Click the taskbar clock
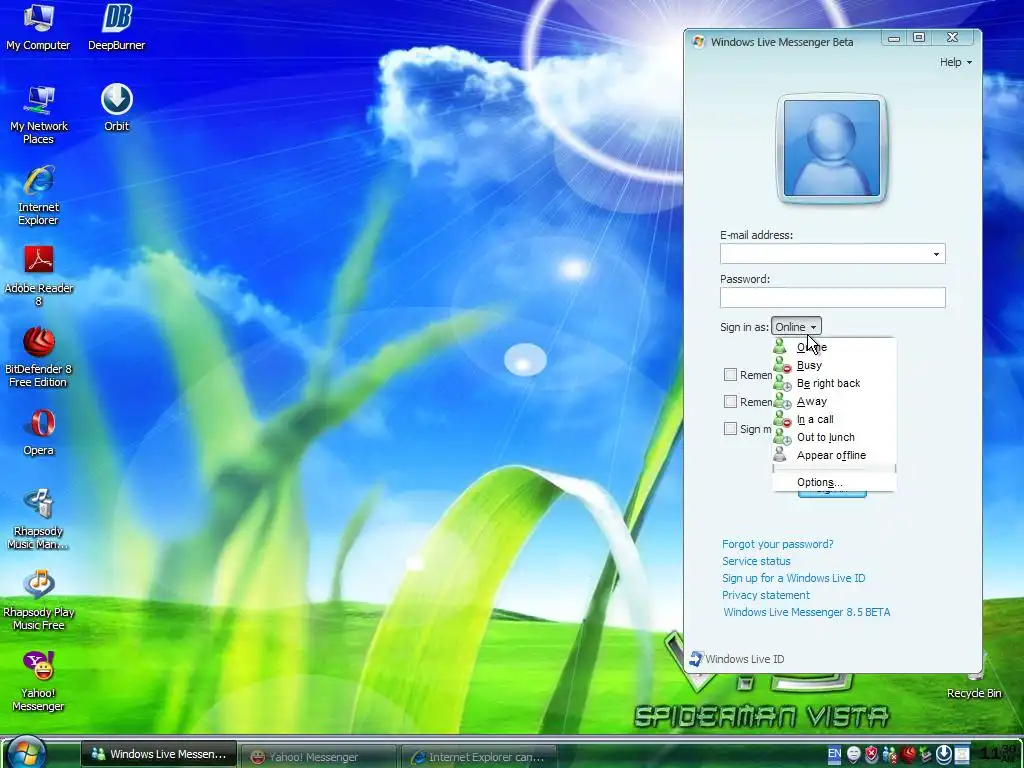The width and height of the screenshot is (1024, 768). tap(1000, 754)
